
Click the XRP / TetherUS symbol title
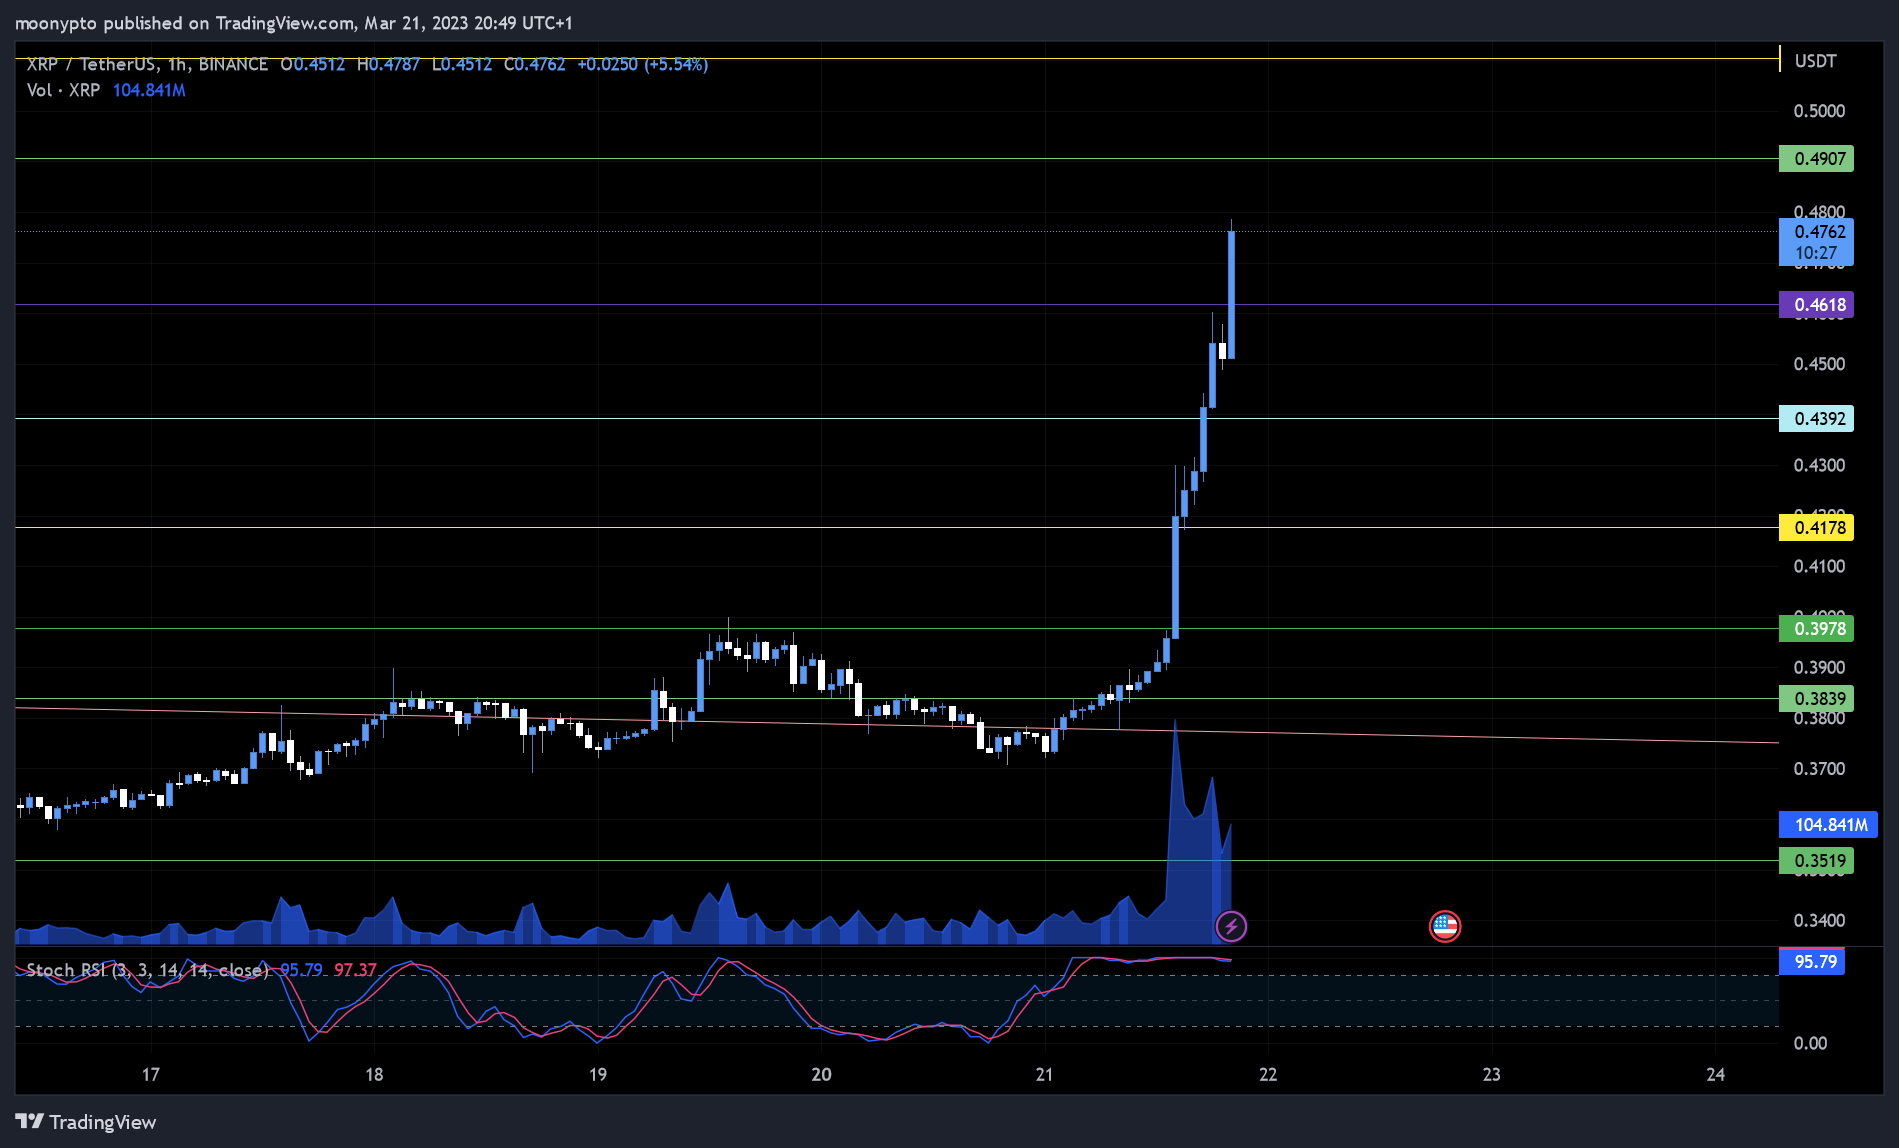click(x=147, y=64)
